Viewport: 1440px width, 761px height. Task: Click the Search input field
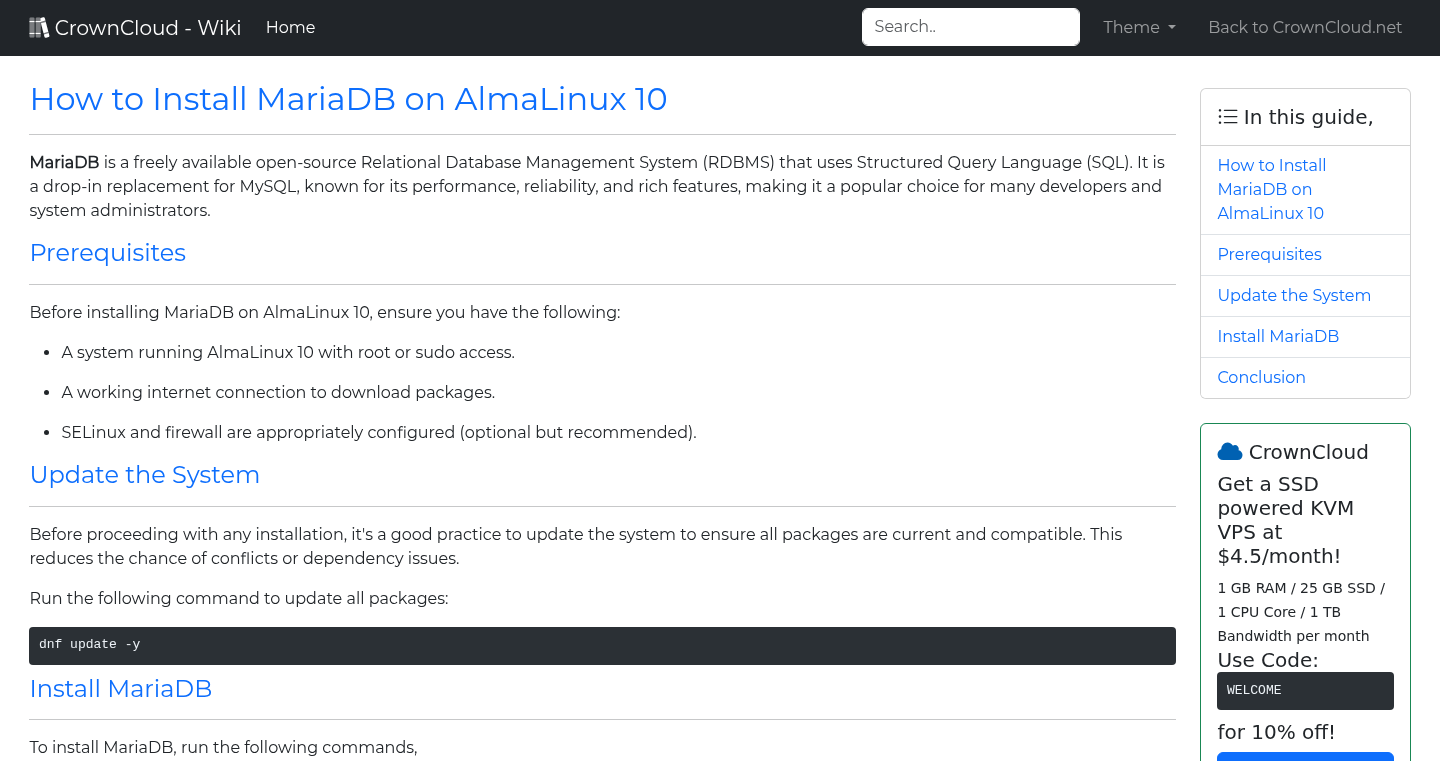point(970,26)
